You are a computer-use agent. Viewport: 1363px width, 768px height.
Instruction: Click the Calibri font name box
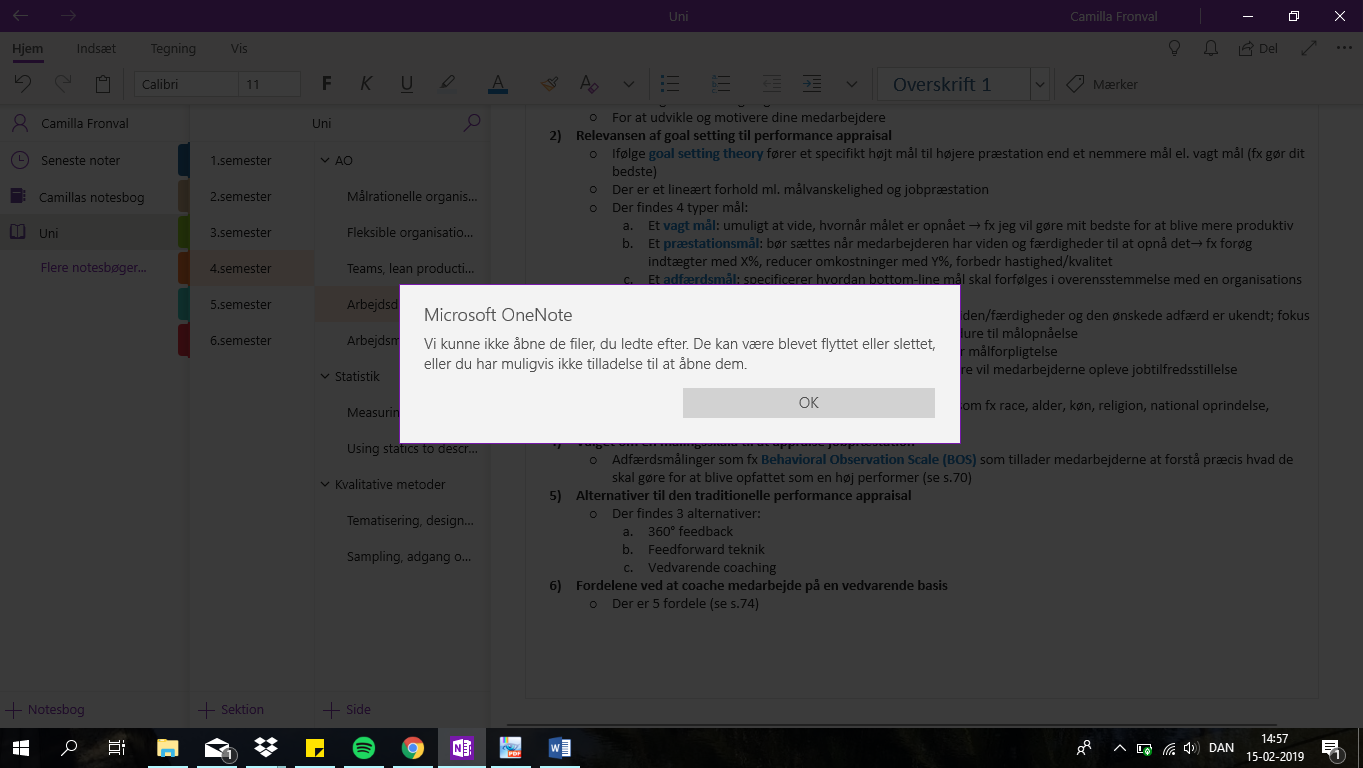click(186, 84)
